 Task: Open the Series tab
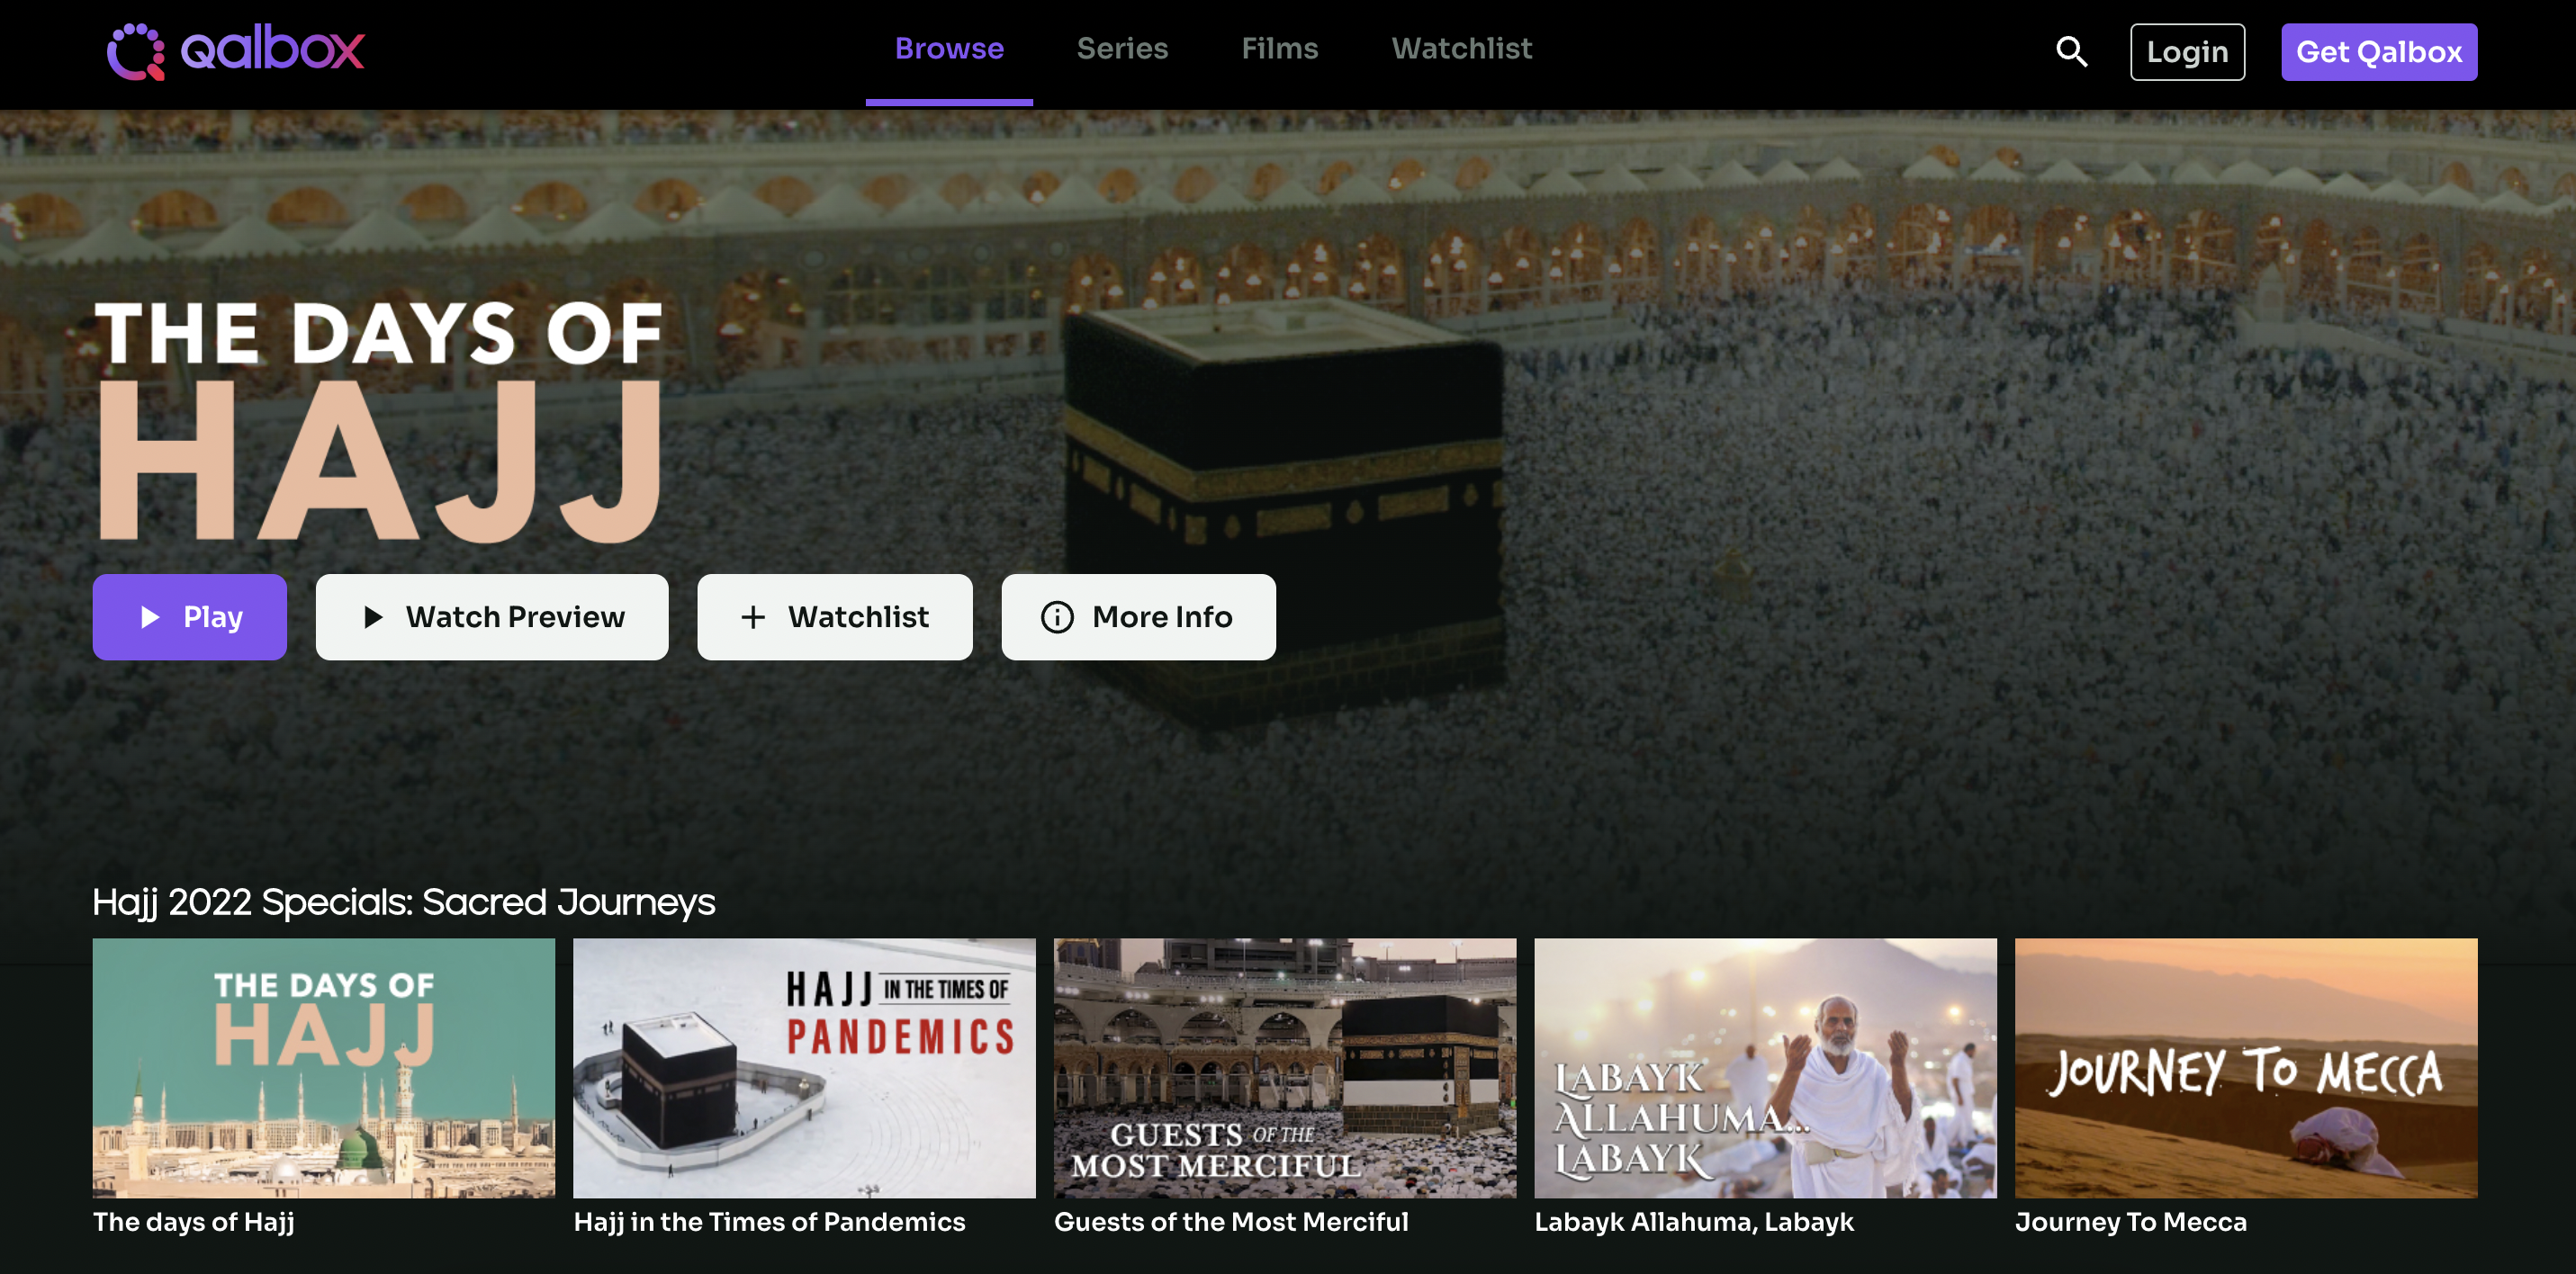pos(1122,49)
